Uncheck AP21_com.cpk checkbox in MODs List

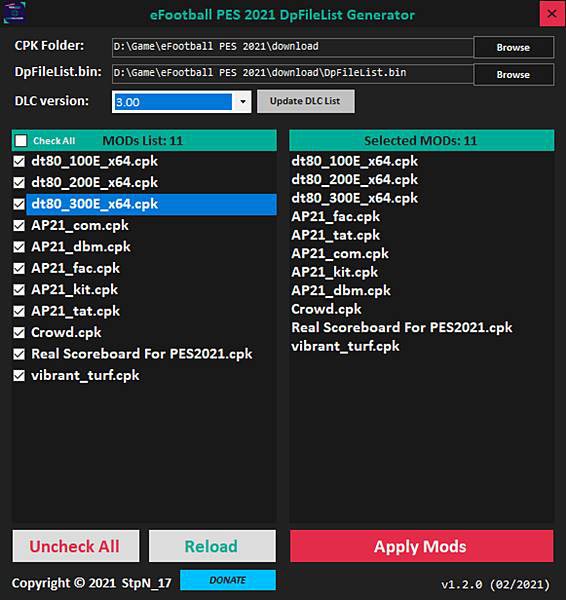tap(19, 225)
